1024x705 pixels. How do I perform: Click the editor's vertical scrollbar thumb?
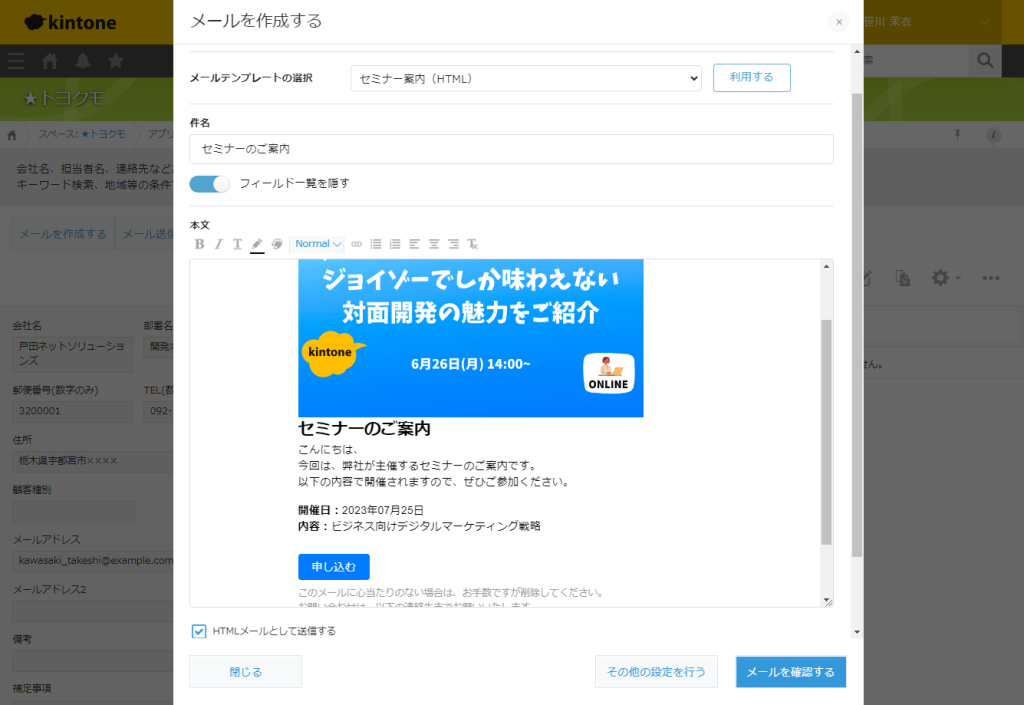pyautogui.click(x=826, y=431)
